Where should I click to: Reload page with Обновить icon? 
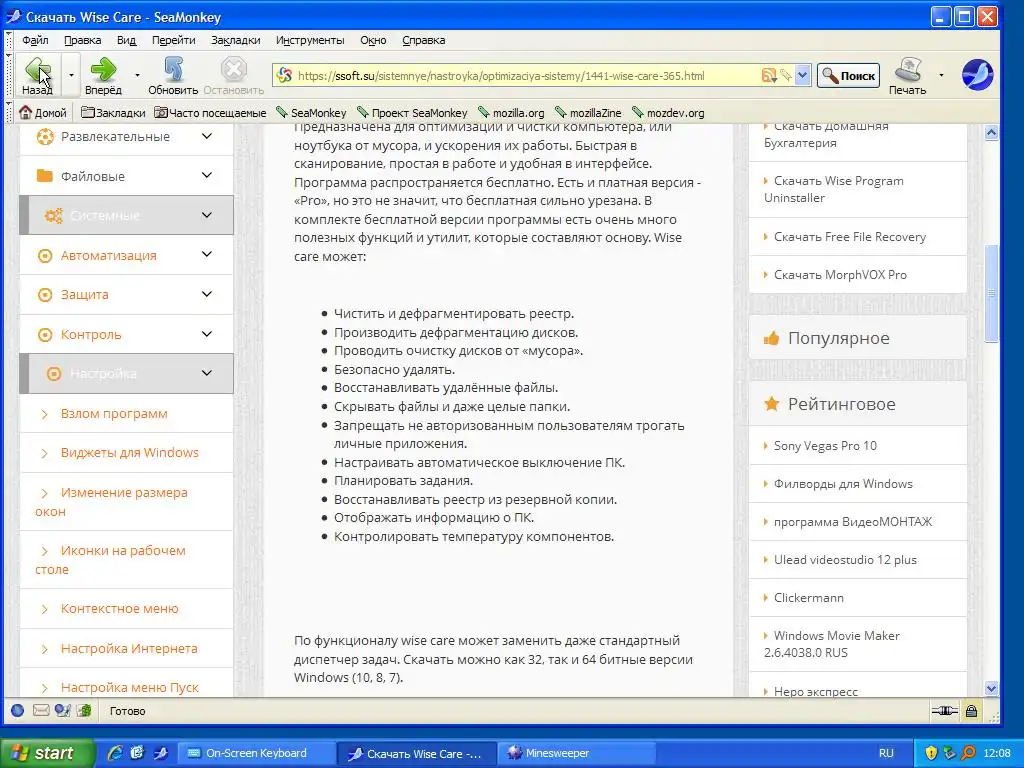(x=173, y=75)
